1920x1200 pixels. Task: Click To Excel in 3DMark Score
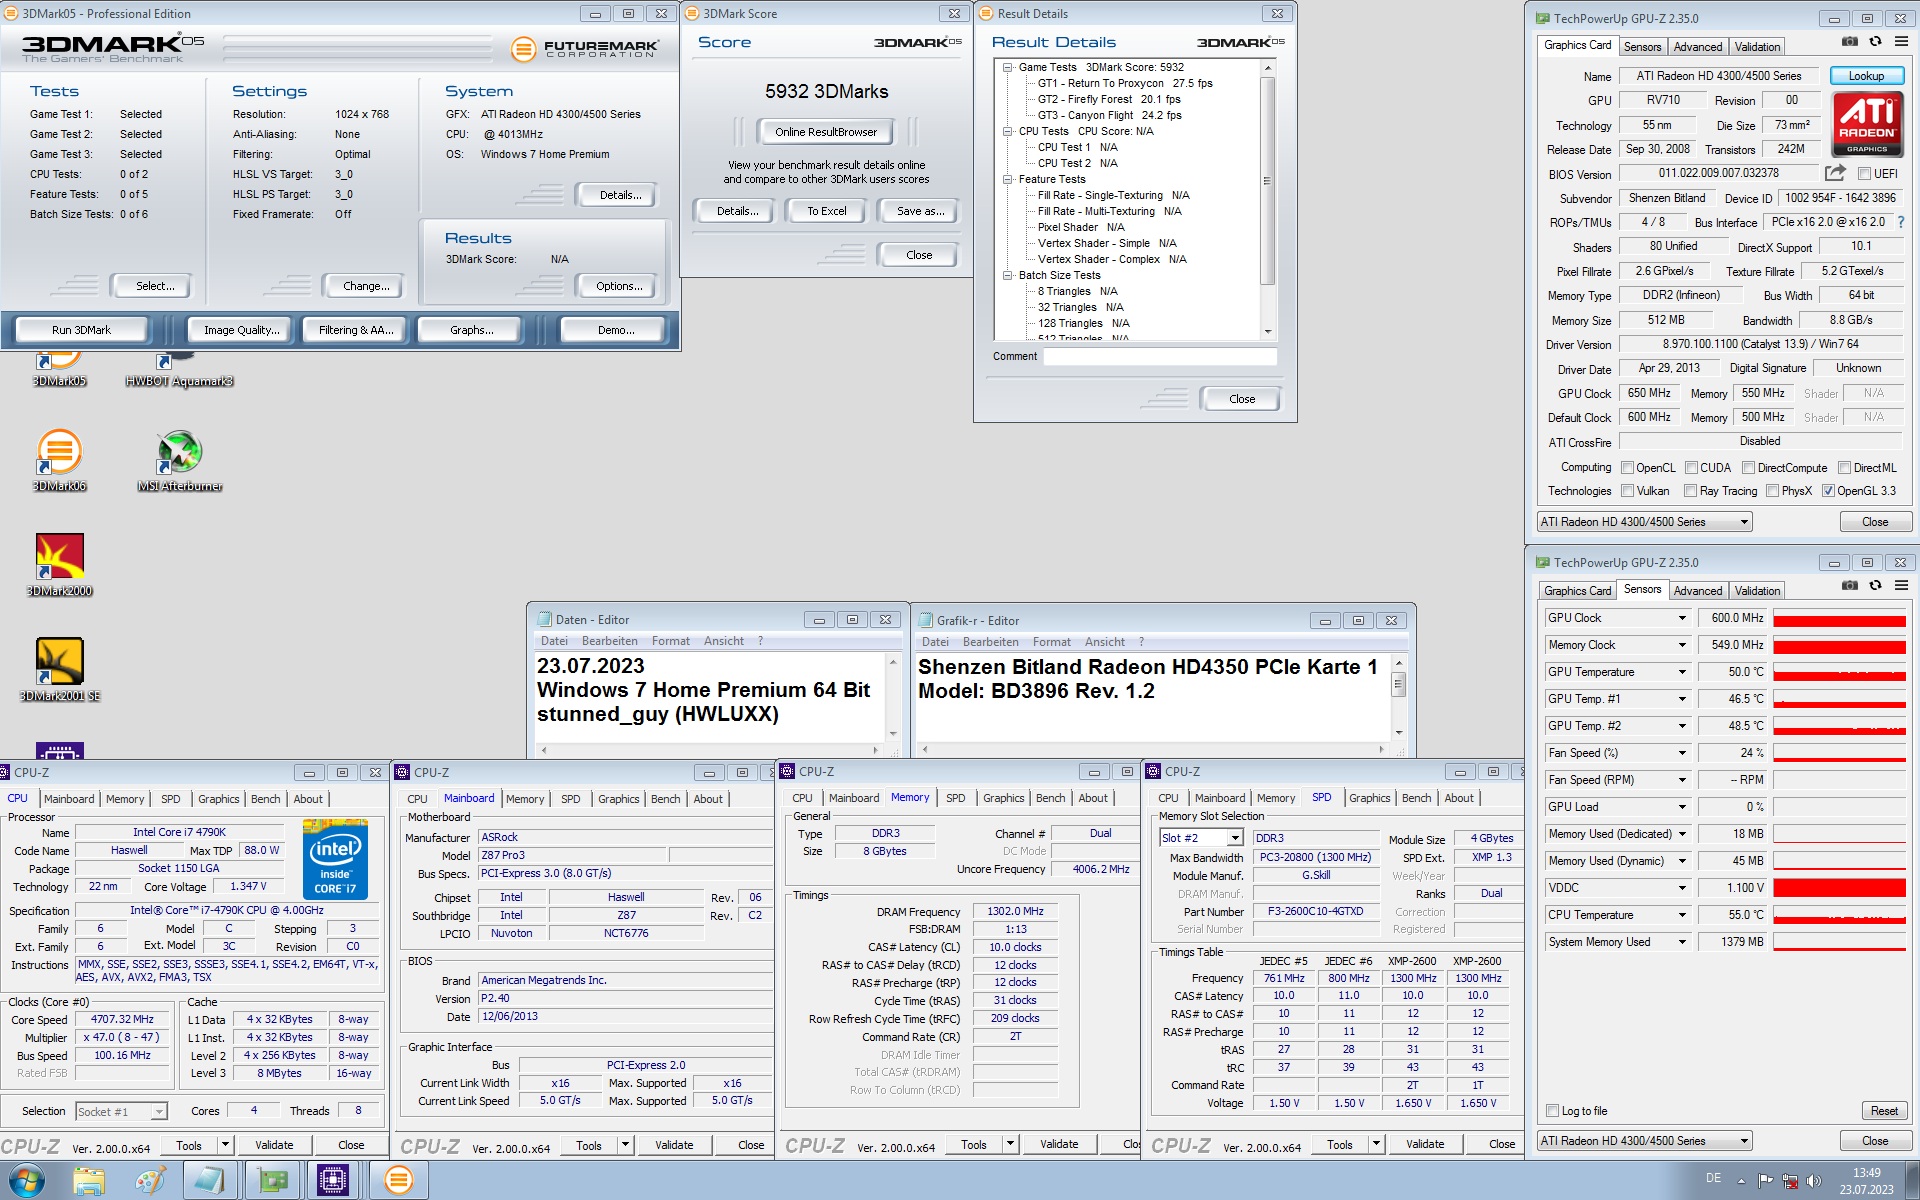click(827, 211)
